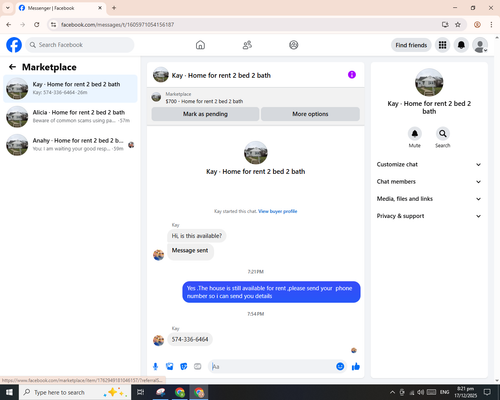Bookmark this tab with the star icon

pyautogui.click(x=458, y=24)
